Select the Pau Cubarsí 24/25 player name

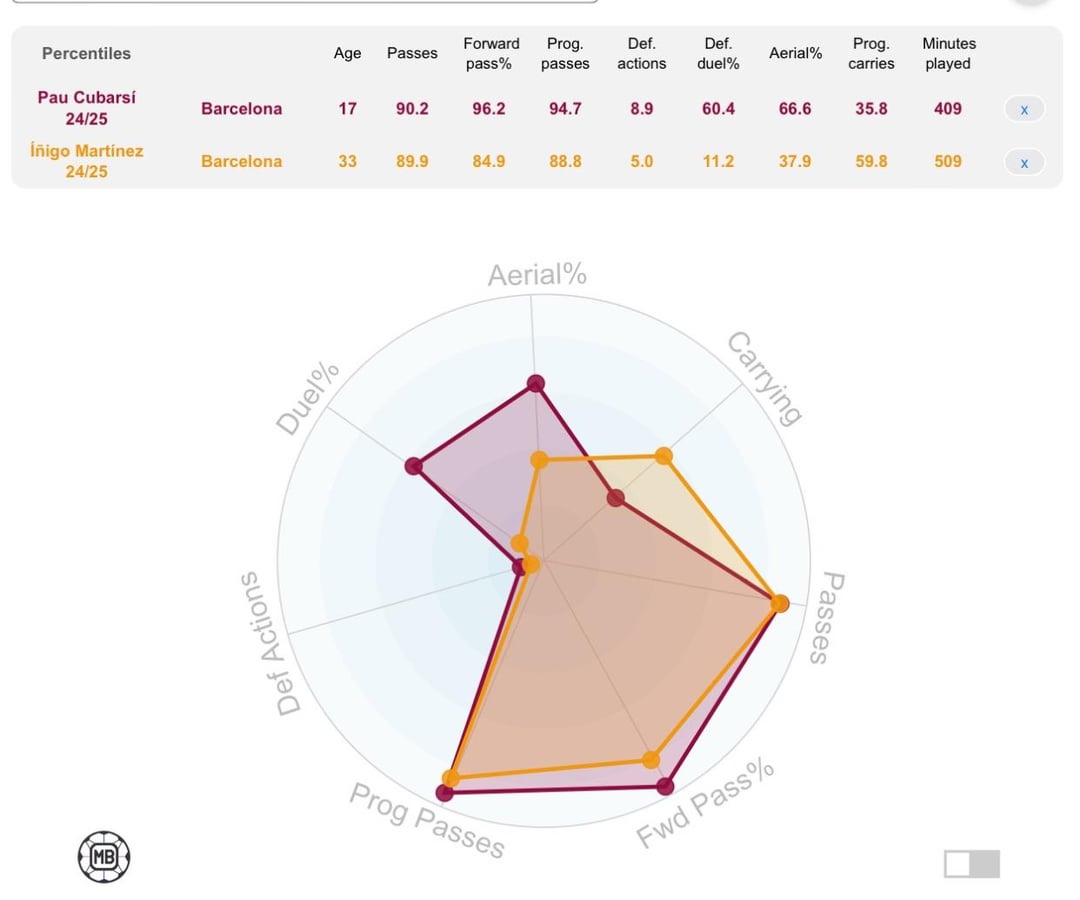tap(87, 108)
